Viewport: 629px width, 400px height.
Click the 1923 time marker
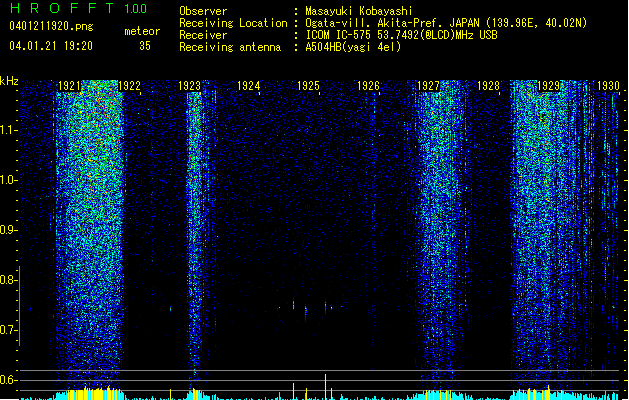point(189,86)
